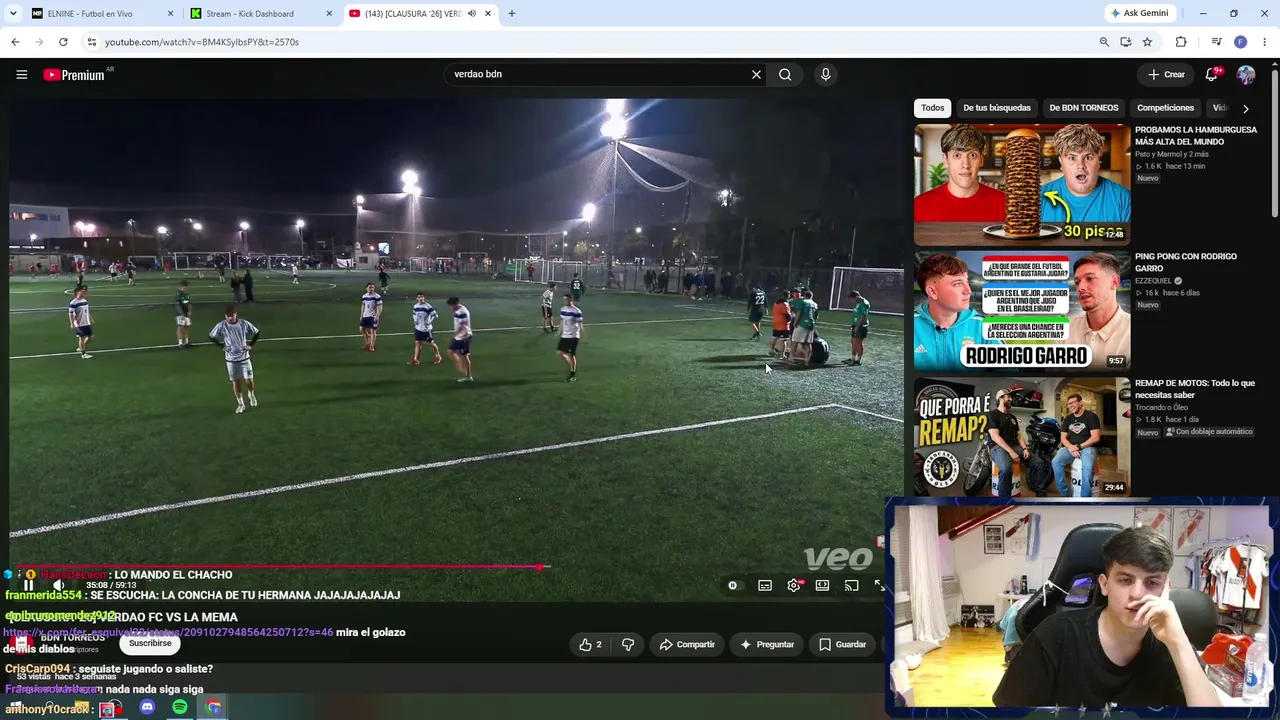Switch to Chrome in the taskbar
Image resolution: width=1280 pixels, height=720 pixels.
click(214, 707)
